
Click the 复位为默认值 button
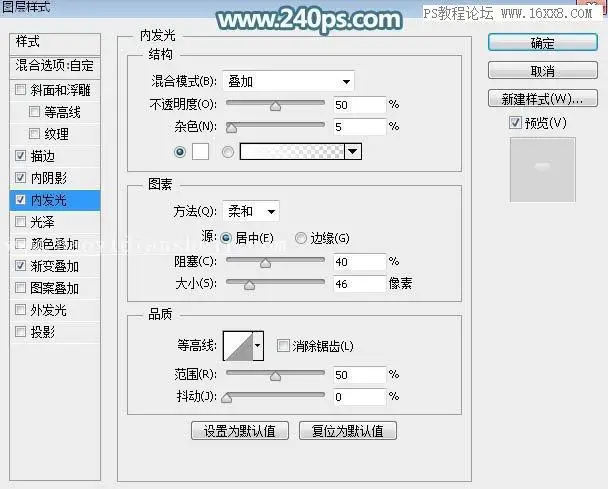pyautogui.click(x=348, y=430)
